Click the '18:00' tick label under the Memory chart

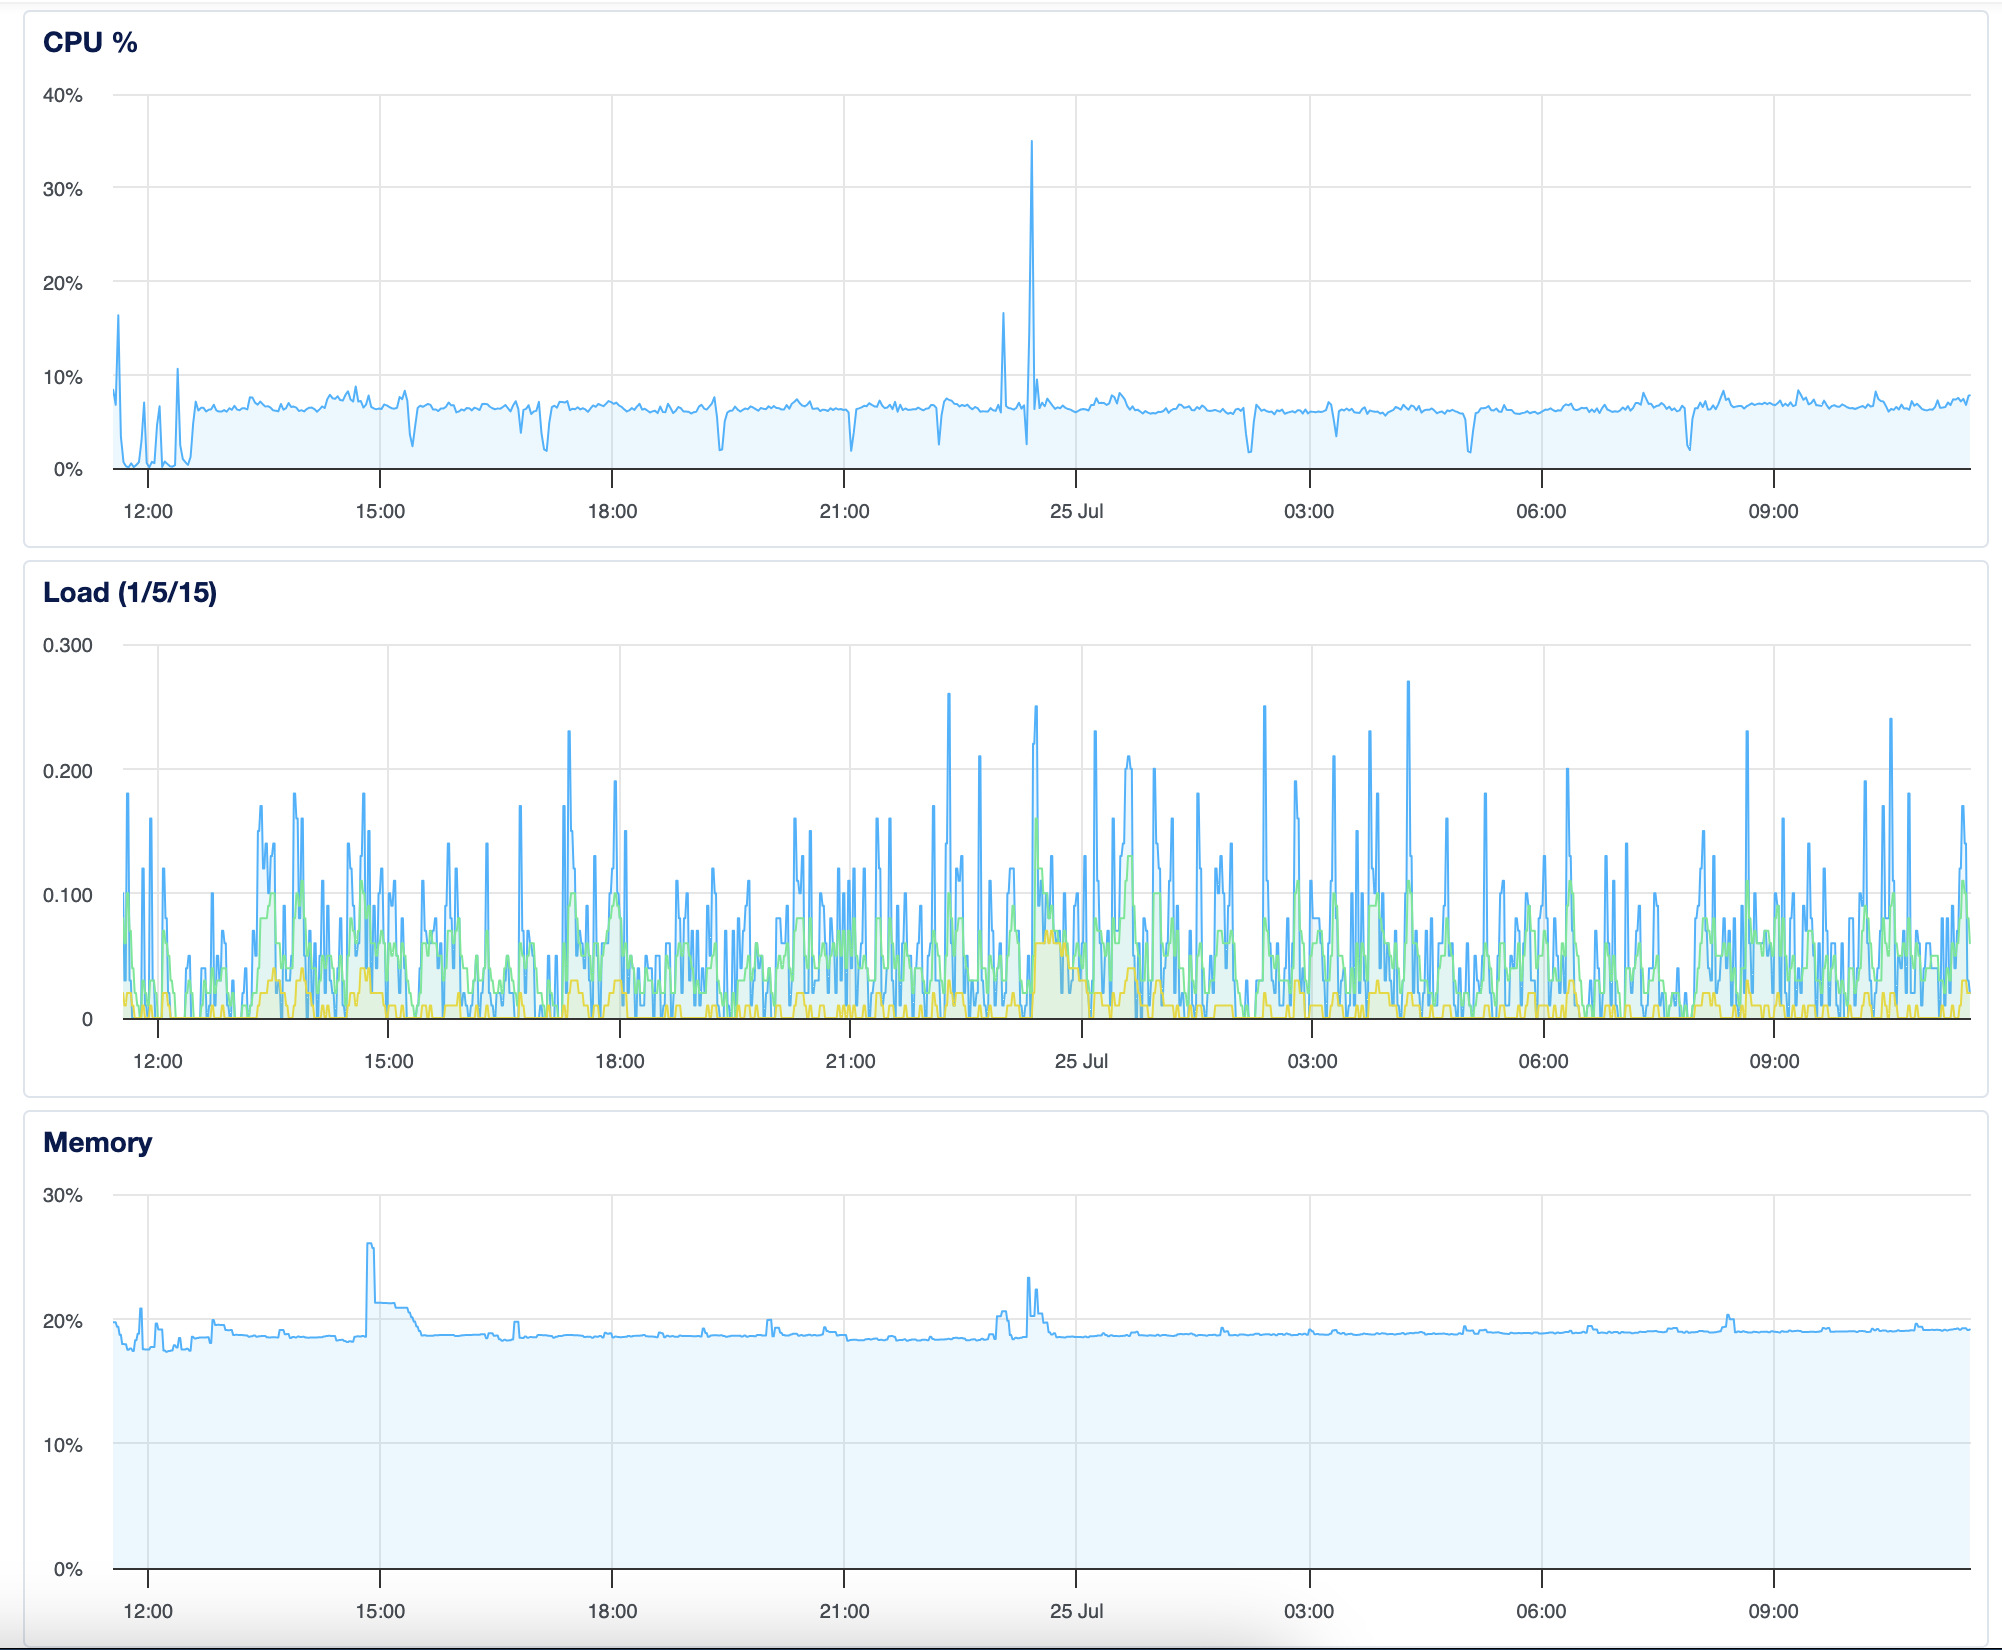tap(612, 1611)
